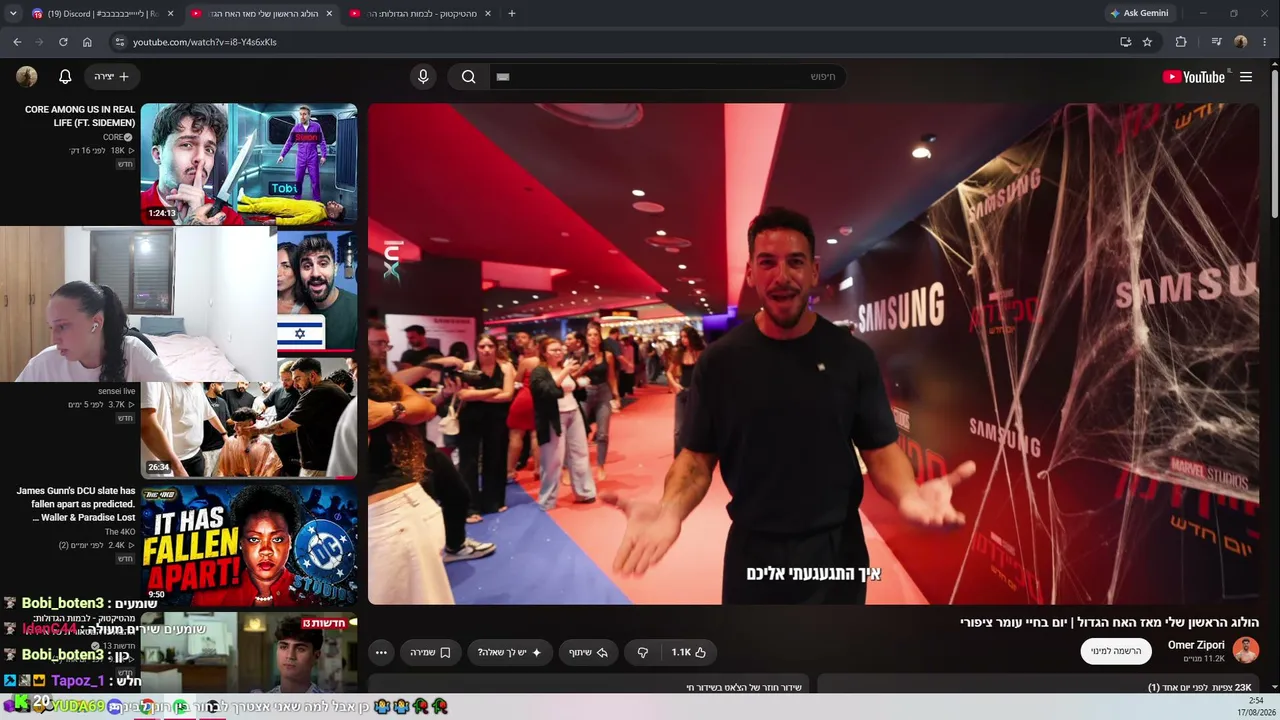Pause the video by clicking the player
Image resolution: width=1280 pixels, height=720 pixels.
point(814,354)
